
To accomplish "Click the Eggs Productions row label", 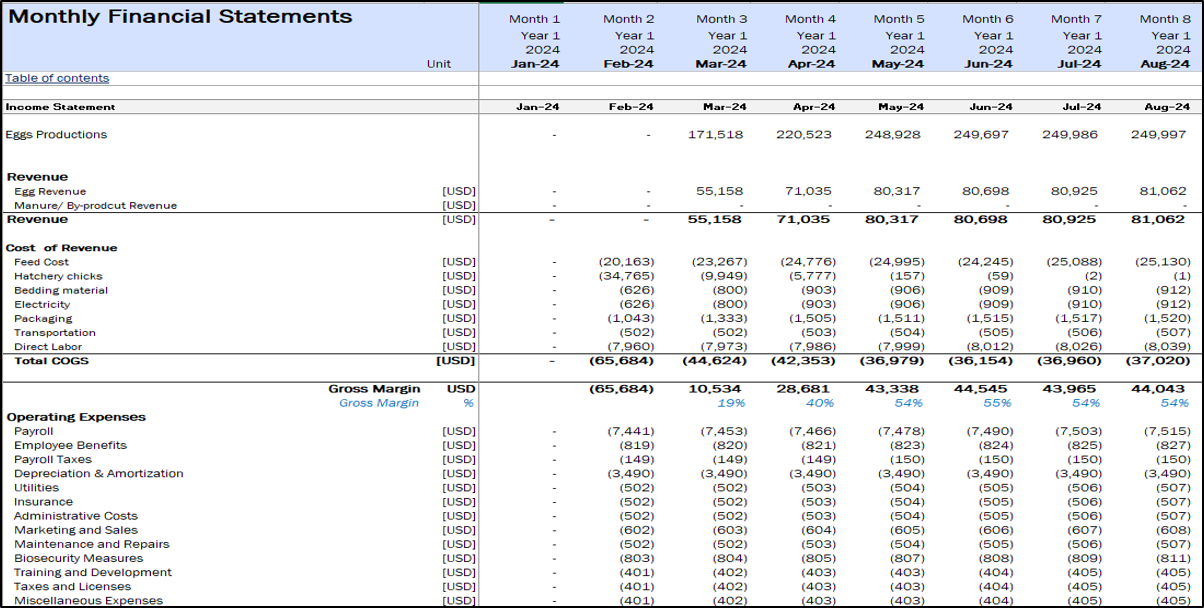I will (x=56, y=135).
